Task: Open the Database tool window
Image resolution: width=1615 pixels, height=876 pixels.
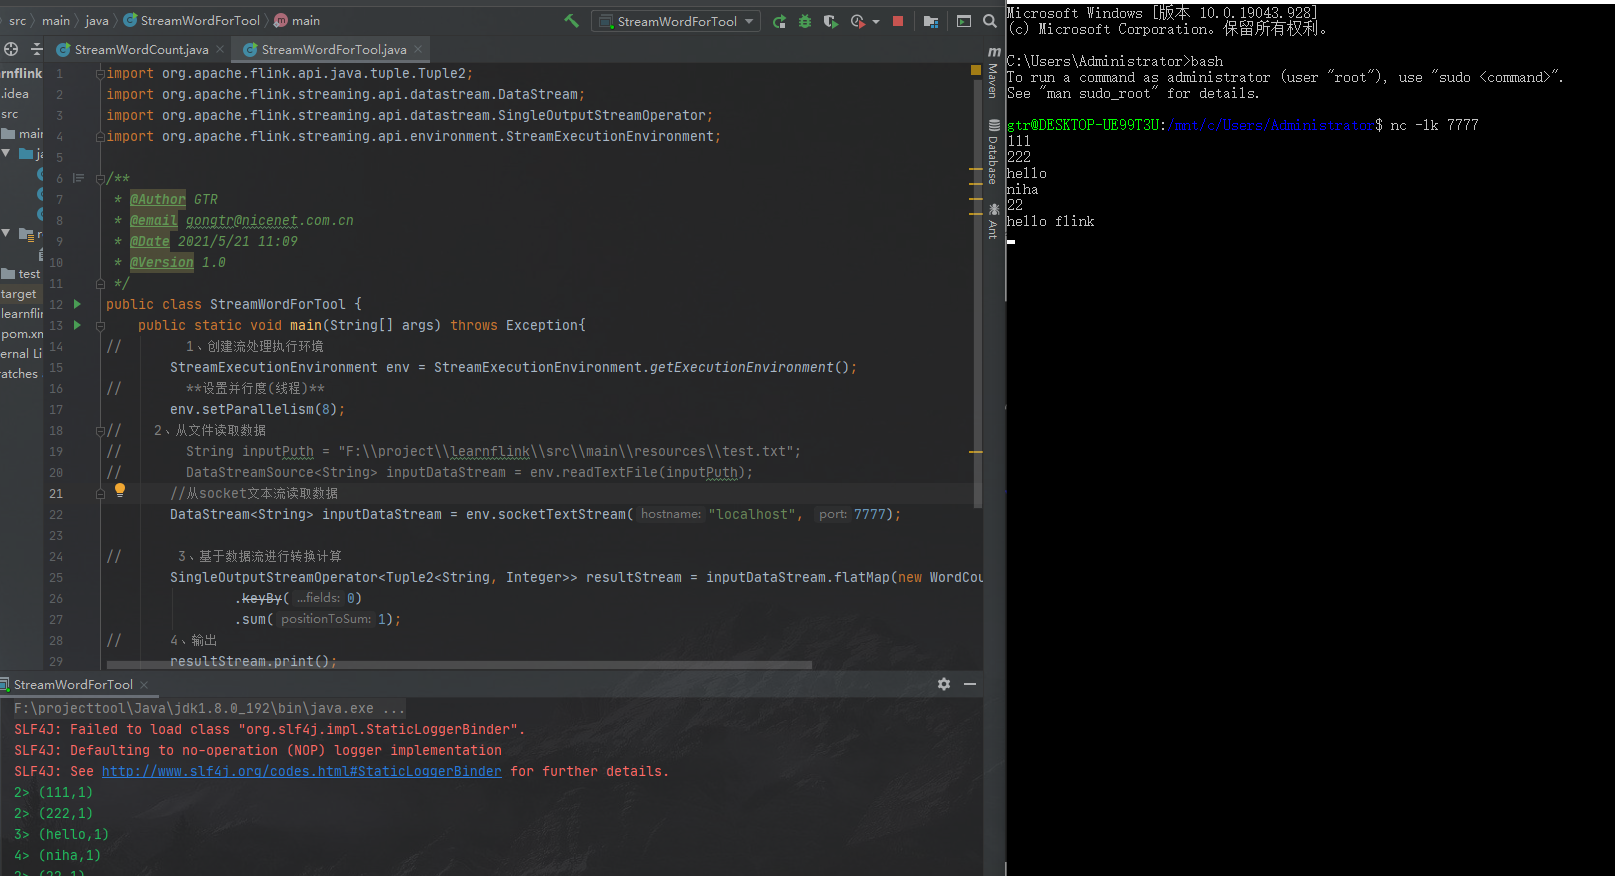Action: pyautogui.click(x=993, y=152)
